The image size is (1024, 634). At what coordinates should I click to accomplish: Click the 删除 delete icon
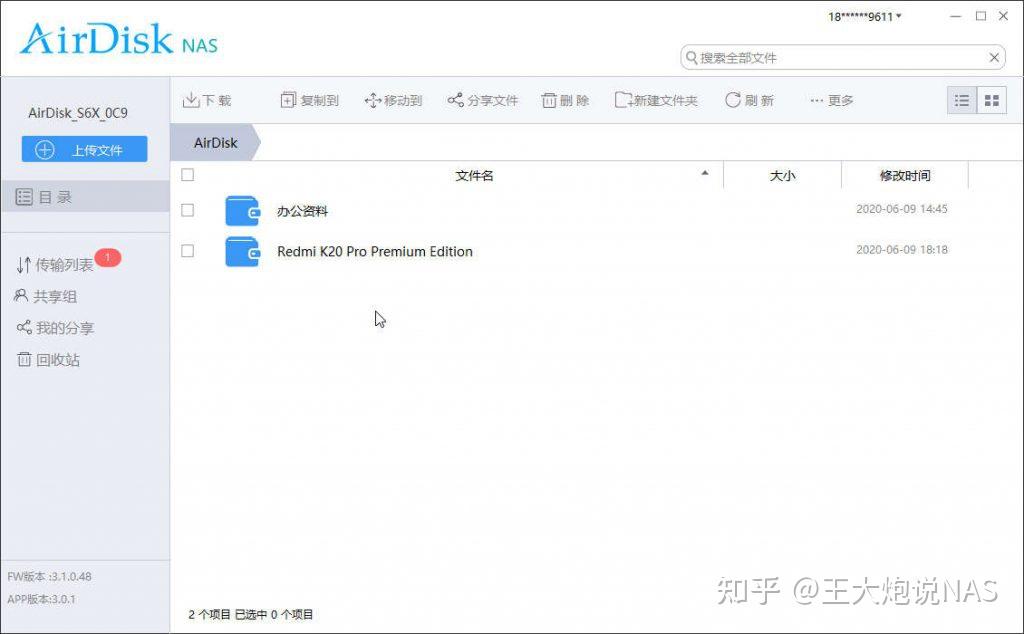pos(550,99)
